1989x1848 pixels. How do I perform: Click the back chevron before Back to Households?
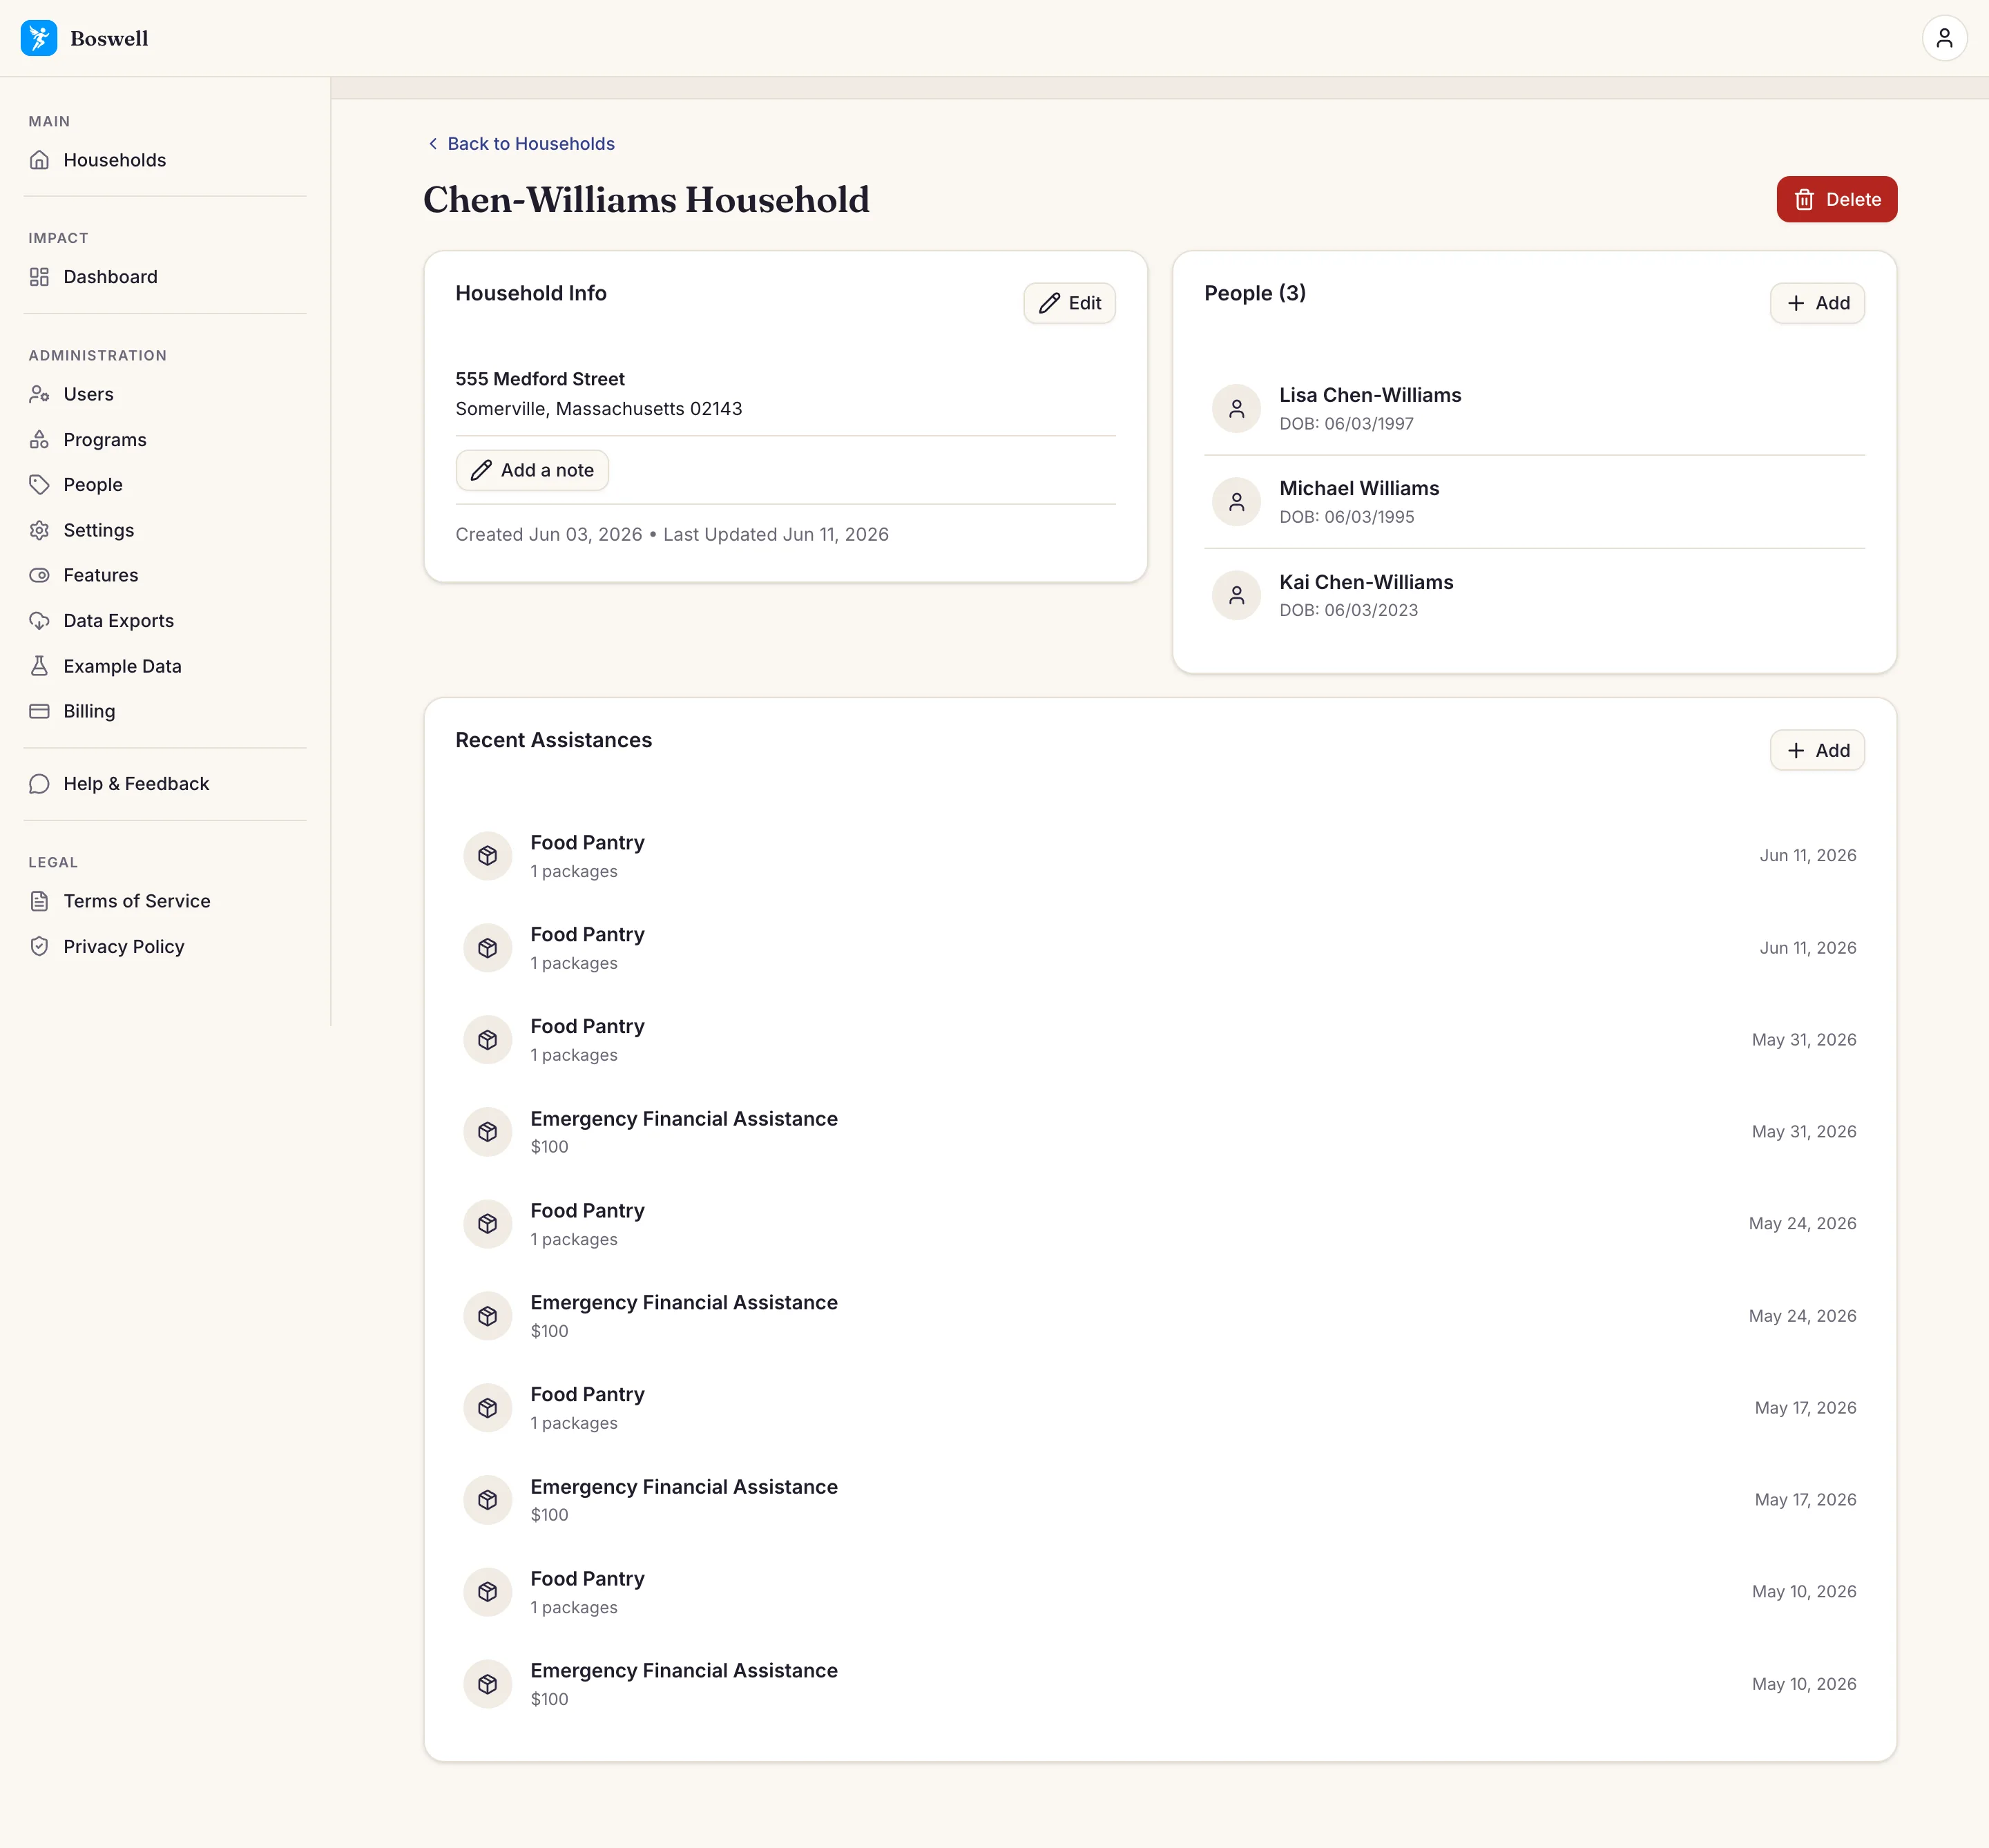(433, 144)
